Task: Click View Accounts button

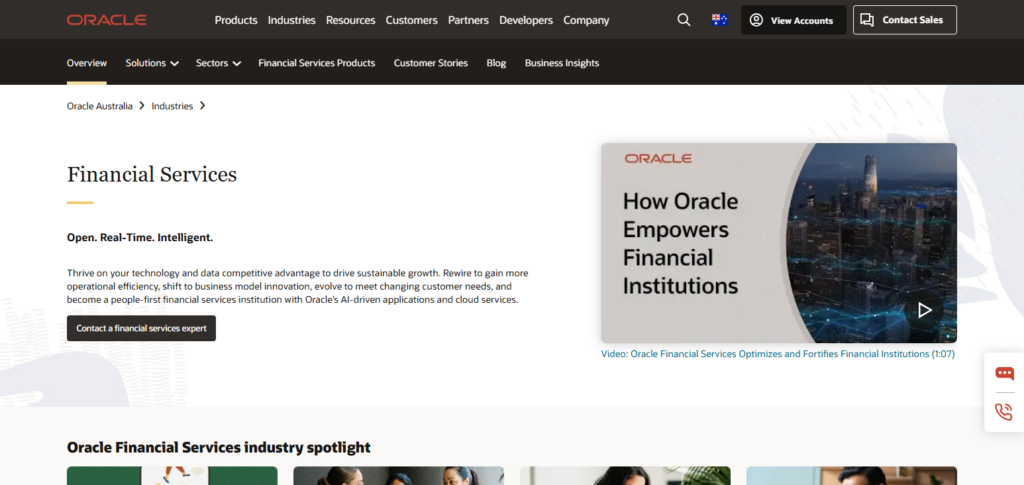Action: (793, 20)
